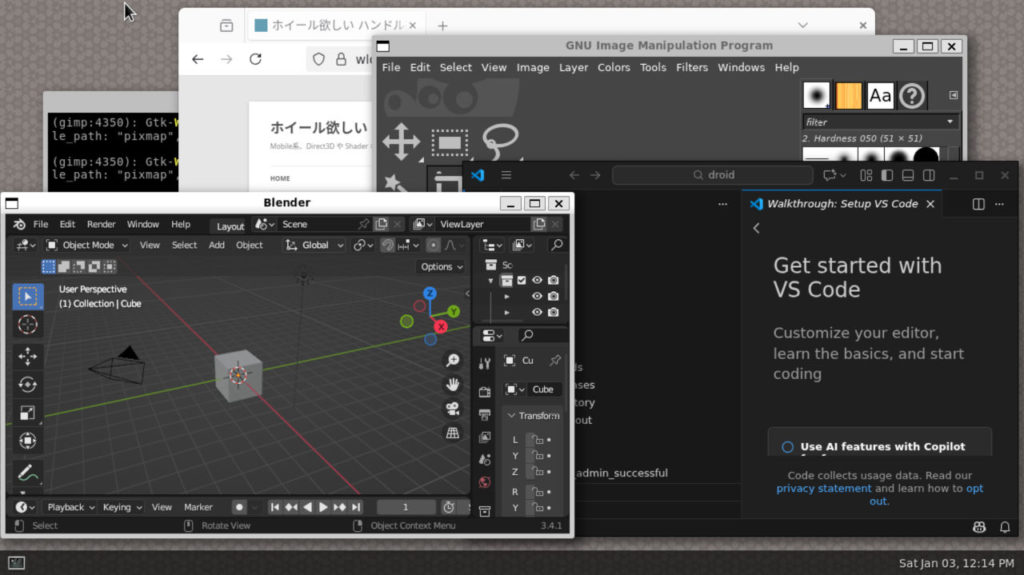
Task: Click the red X axis on viewport gizmo
Action: [441, 327]
